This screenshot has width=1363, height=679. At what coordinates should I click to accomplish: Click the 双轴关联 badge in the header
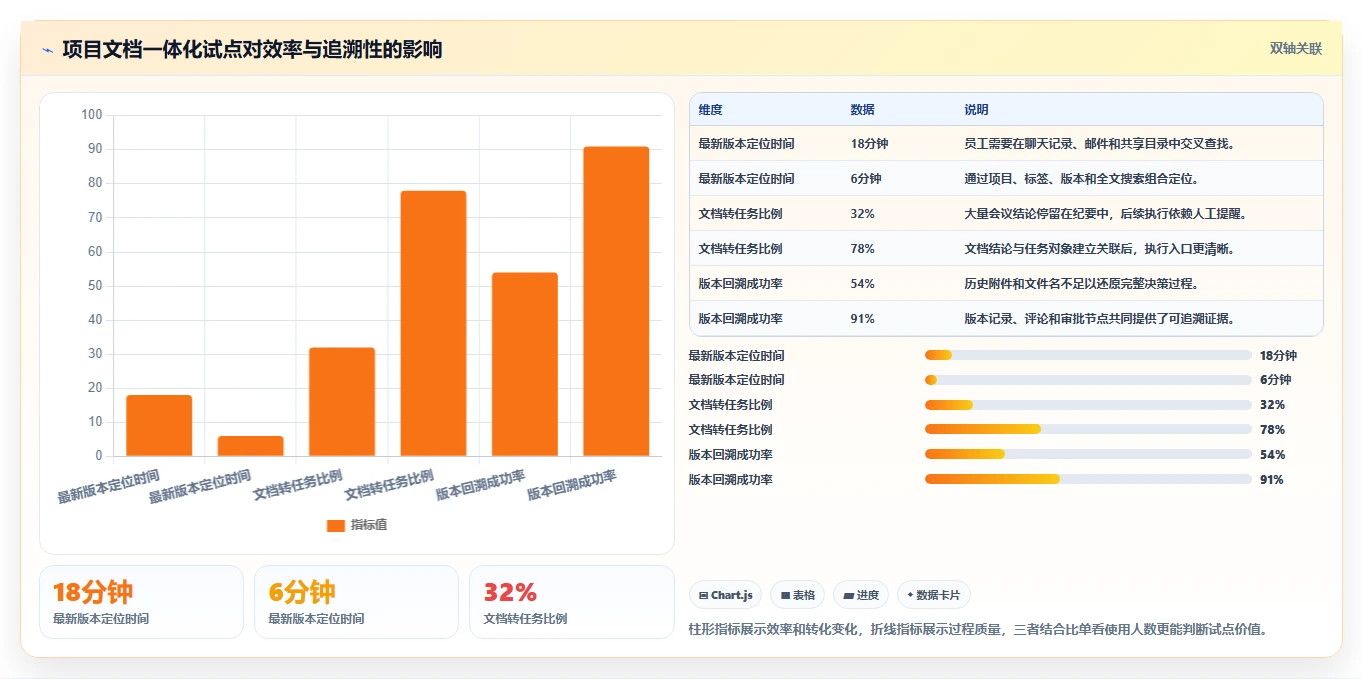[x=1296, y=48]
